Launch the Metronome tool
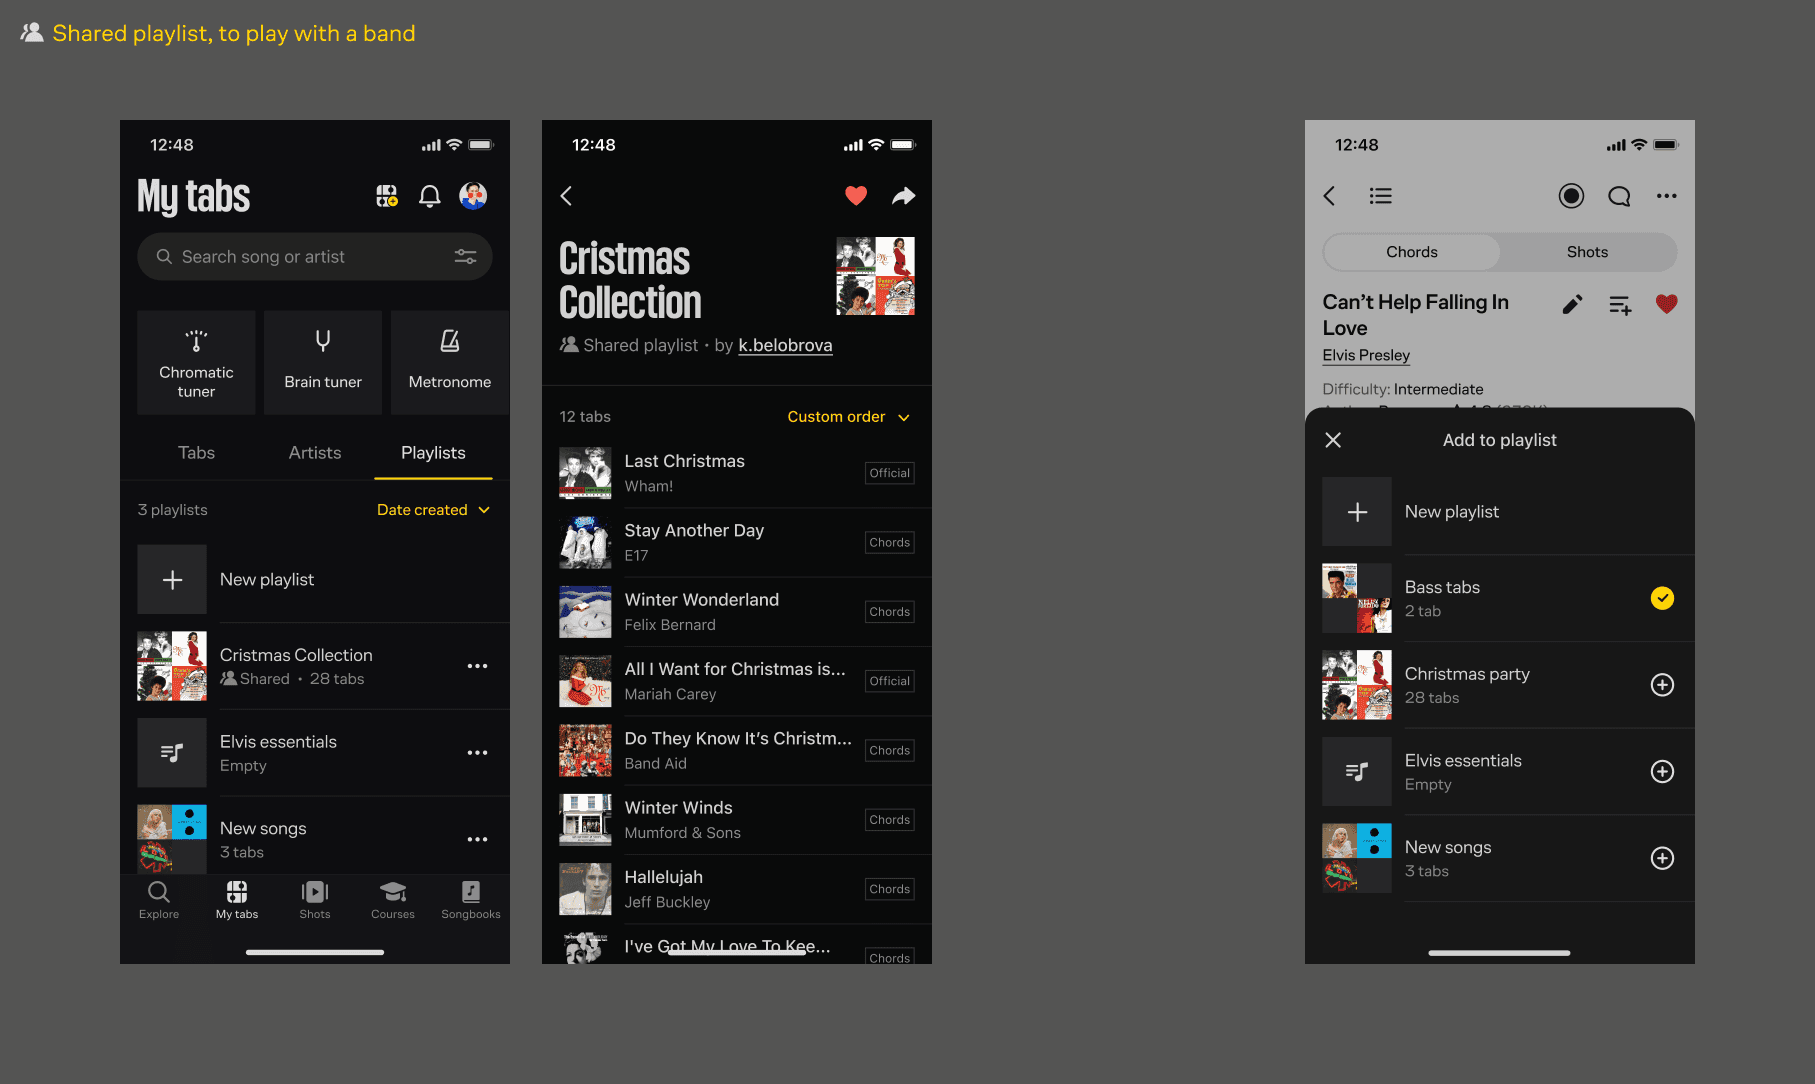The image size is (1815, 1084). (450, 362)
